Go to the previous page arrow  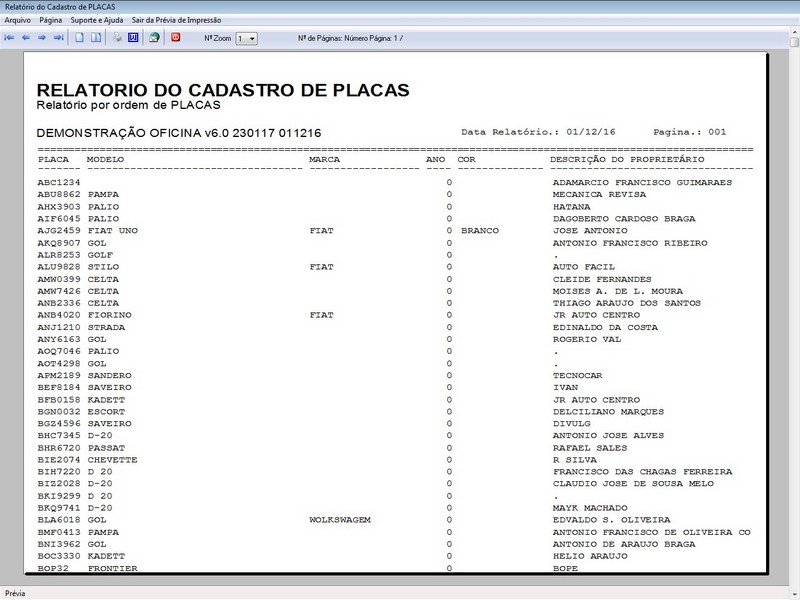(x=27, y=38)
